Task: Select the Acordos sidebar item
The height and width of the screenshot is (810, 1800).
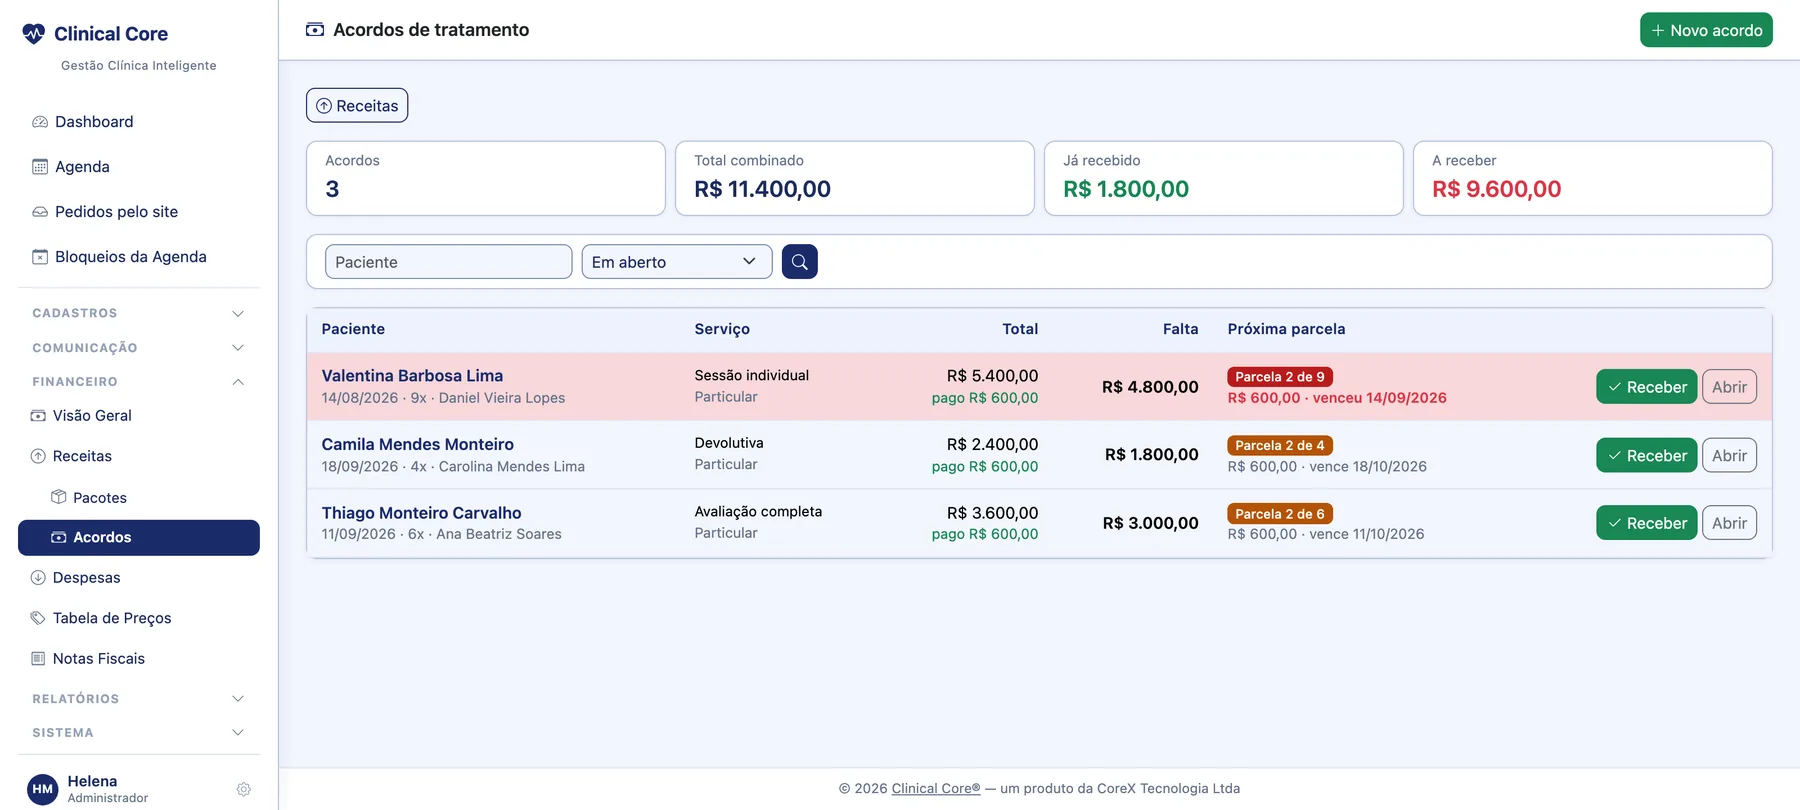Action: click(x=139, y=538)
